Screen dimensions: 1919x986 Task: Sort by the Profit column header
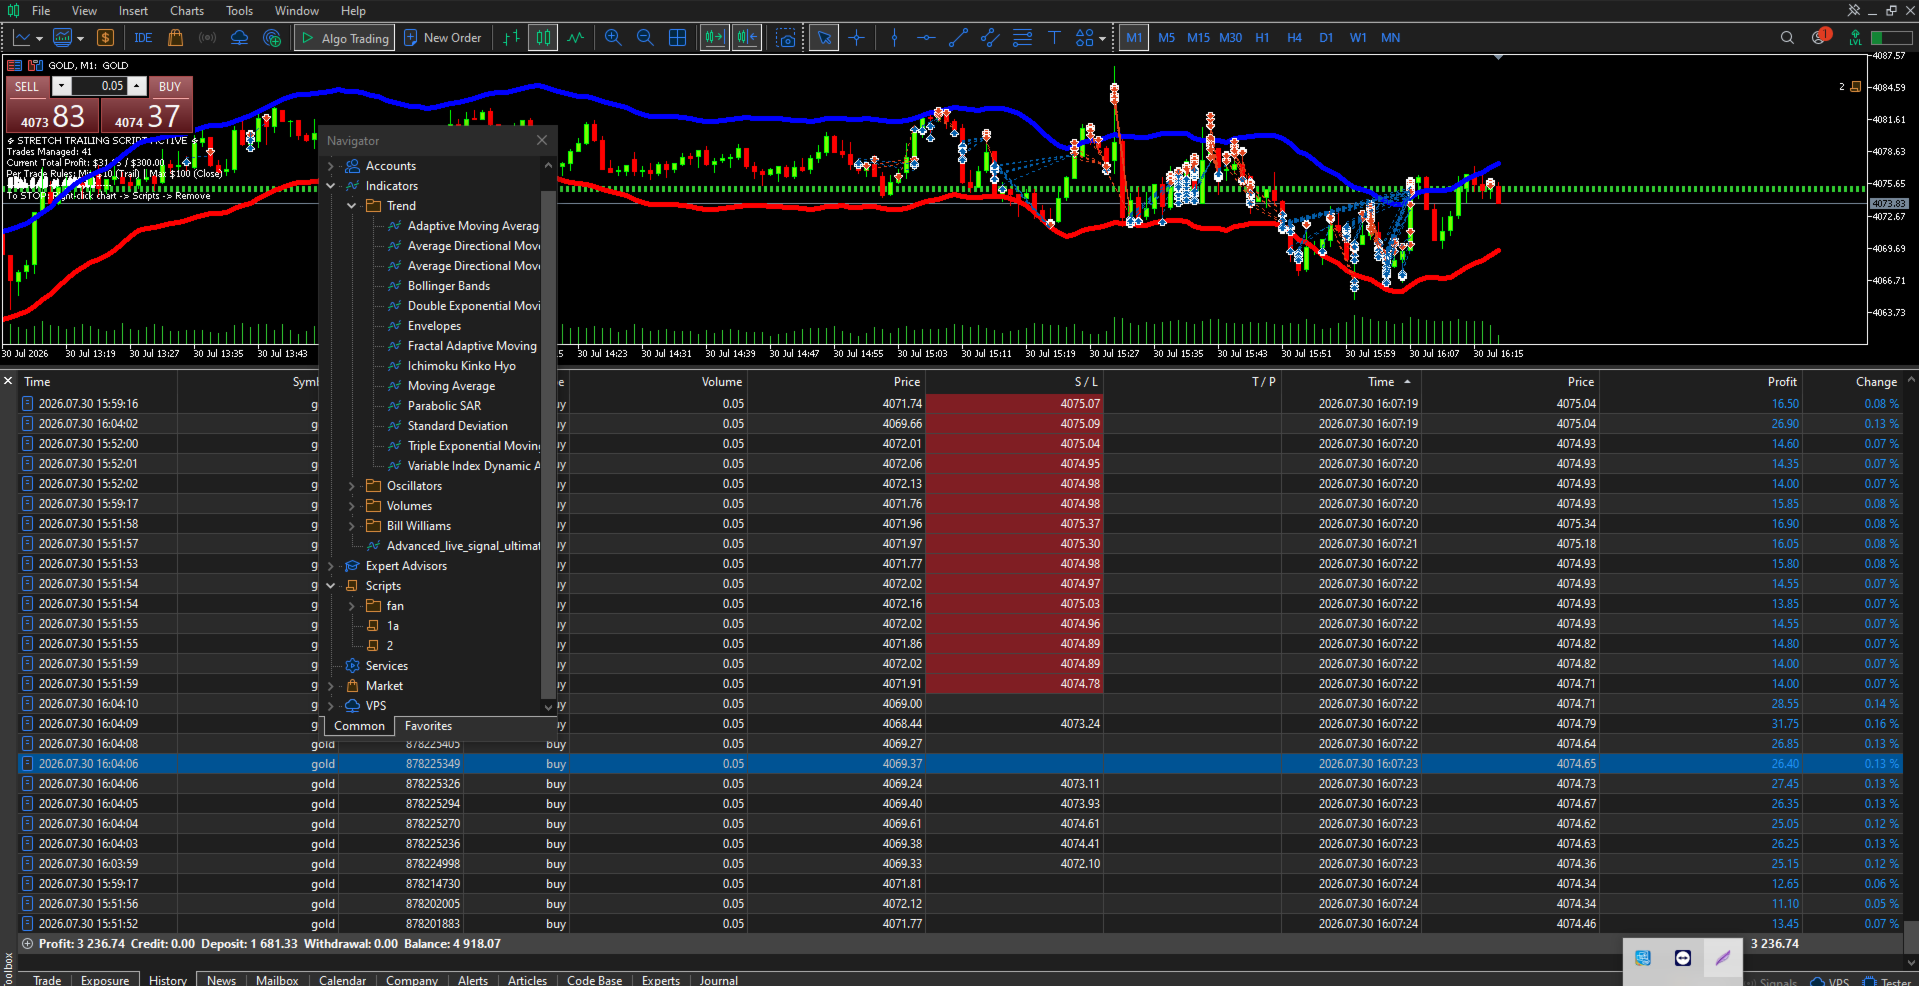[x=1781, y=382]
